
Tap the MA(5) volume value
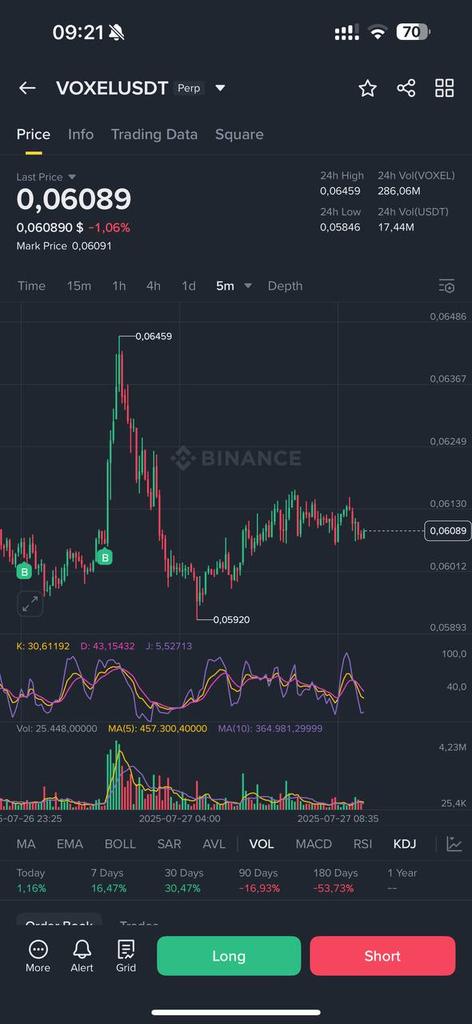pyautogui.click(x=157, y=728)
